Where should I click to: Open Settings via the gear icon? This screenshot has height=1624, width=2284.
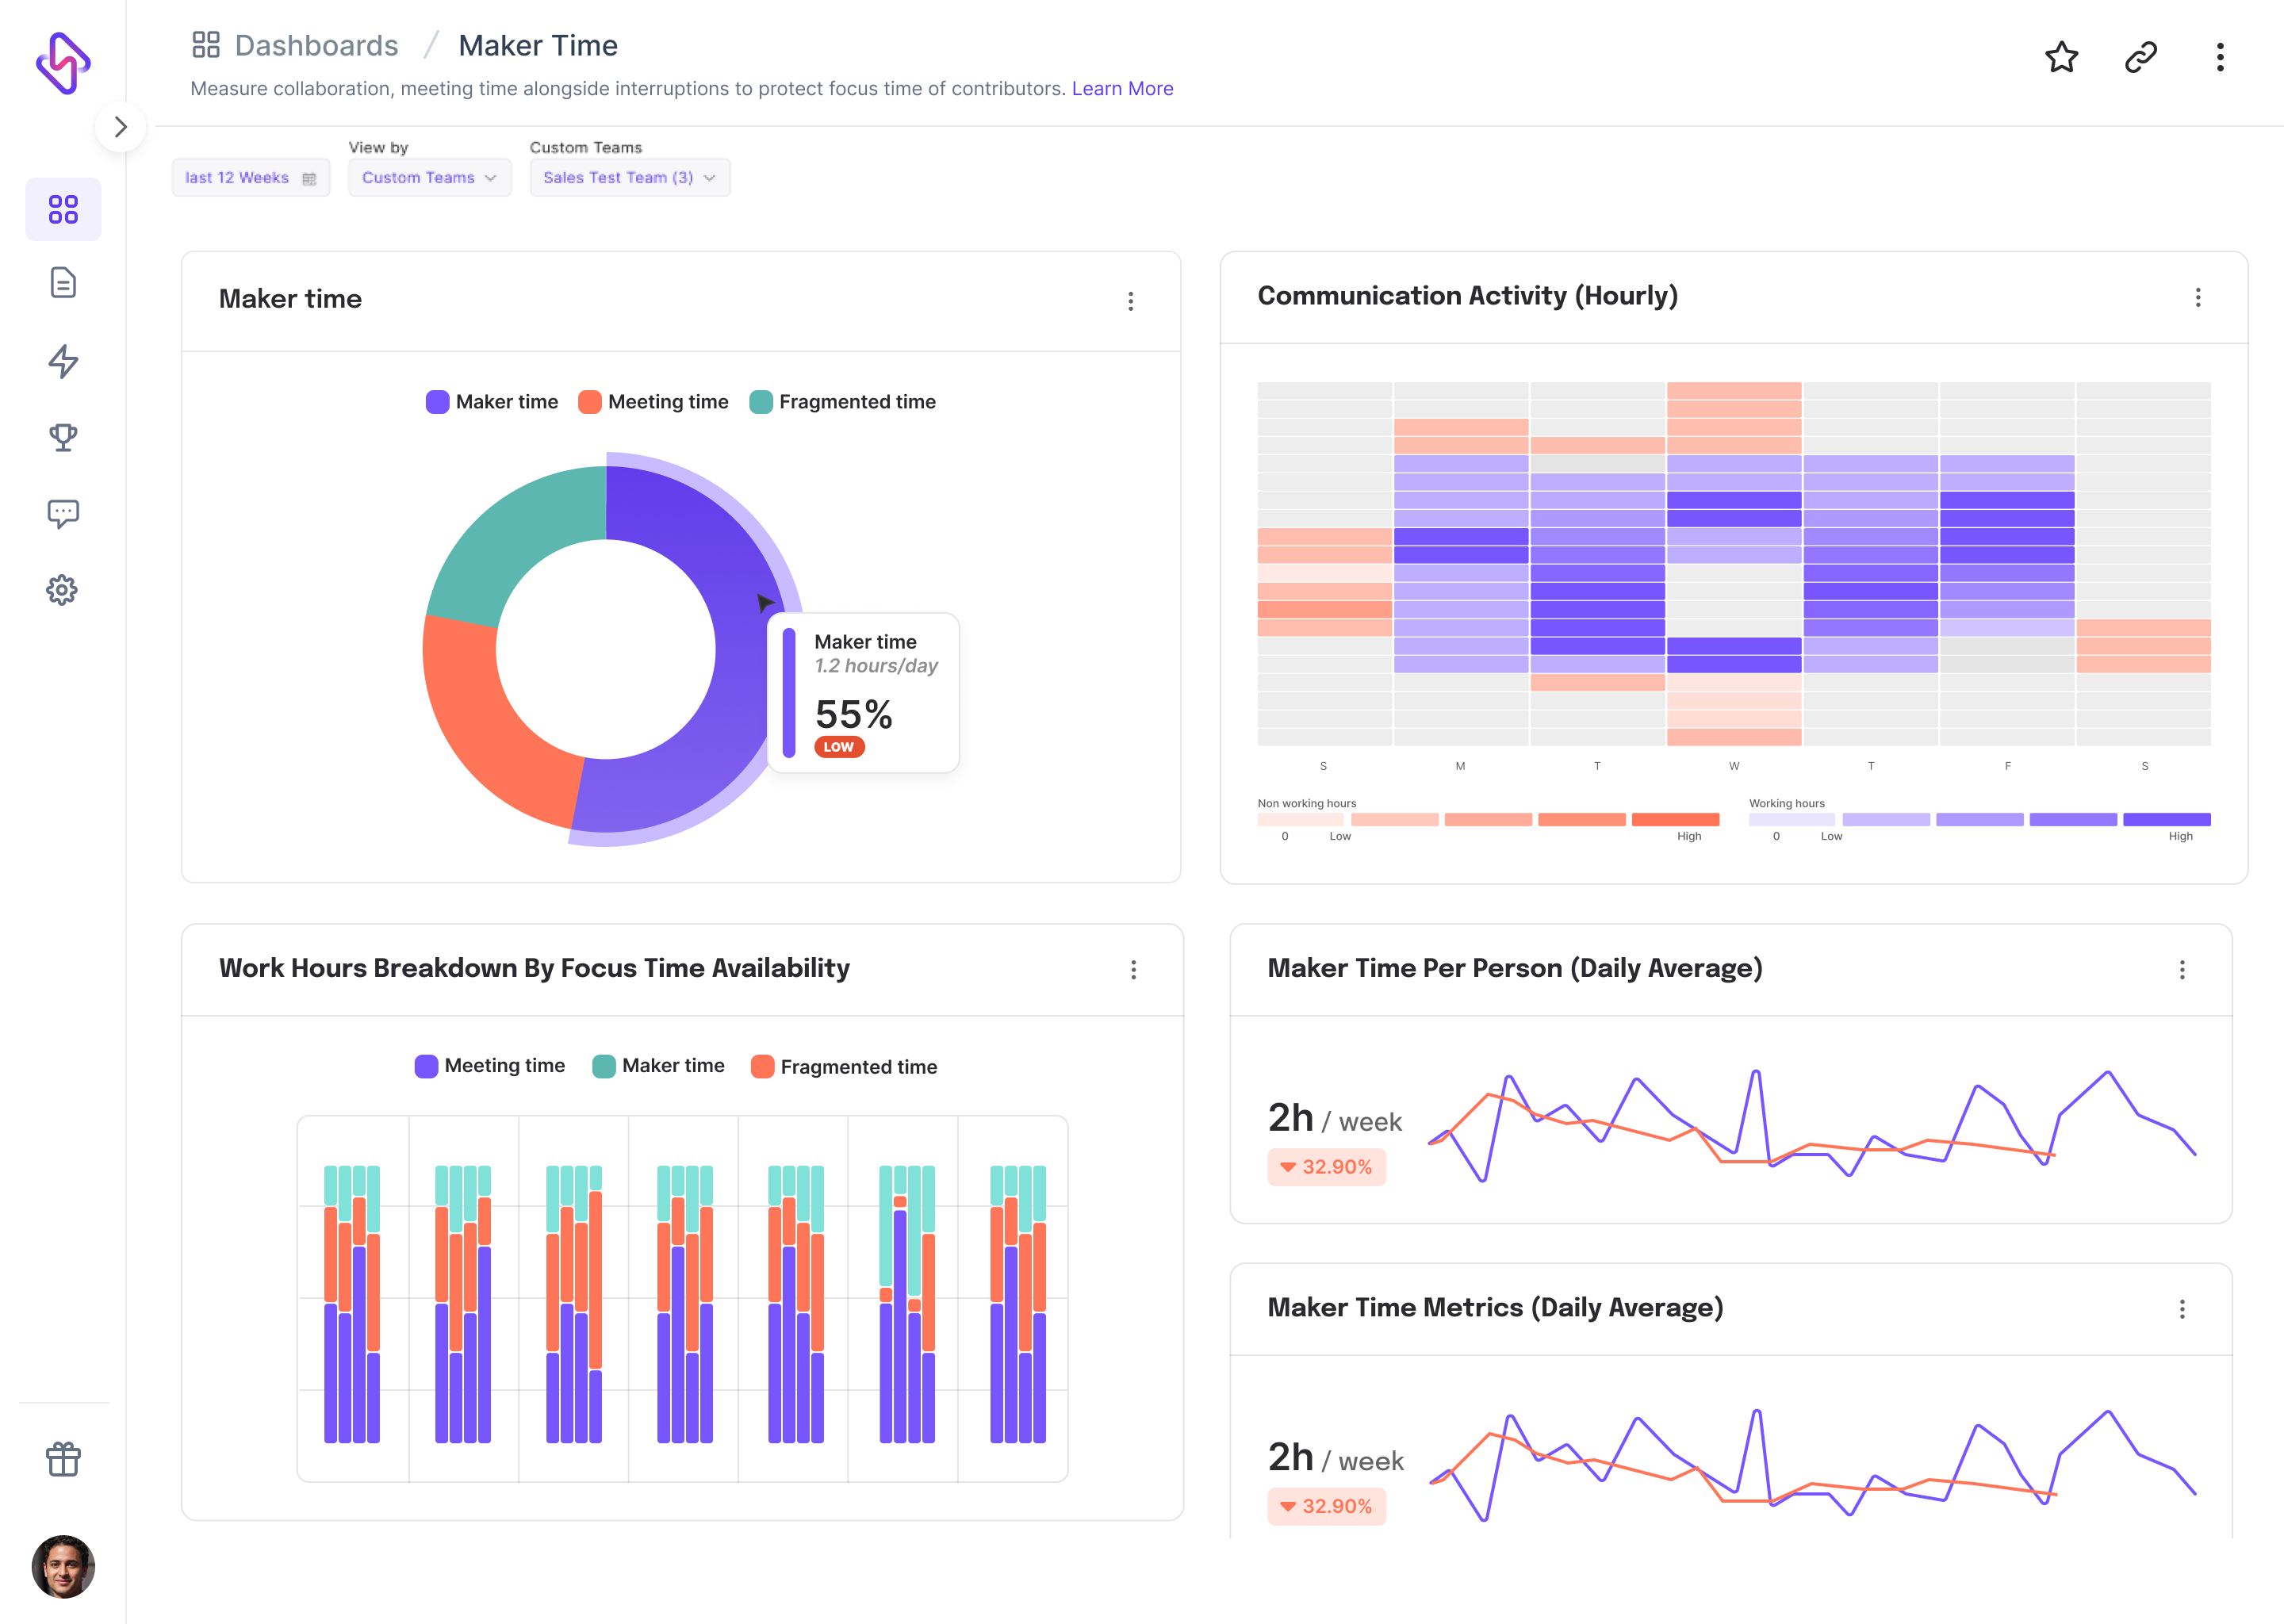point(63,589)
